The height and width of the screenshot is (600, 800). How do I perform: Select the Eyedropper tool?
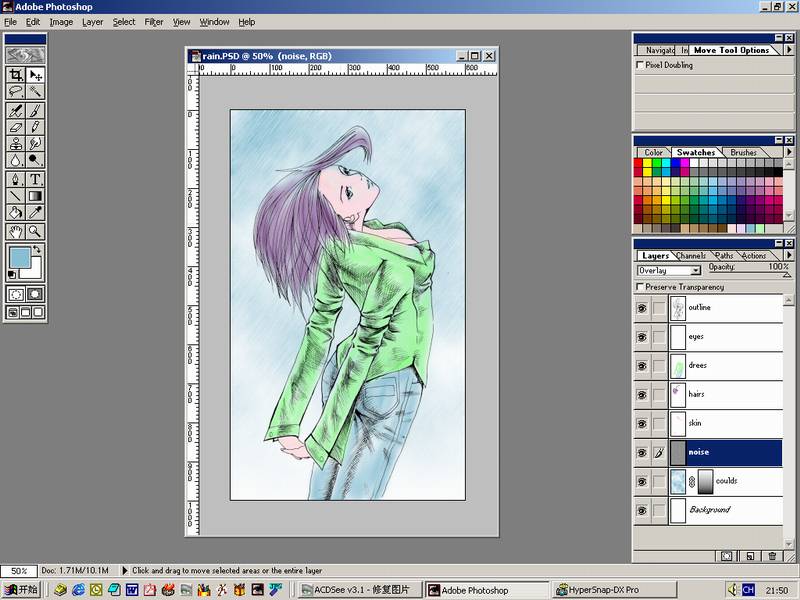pyautogui.click(x=35, y=212)
